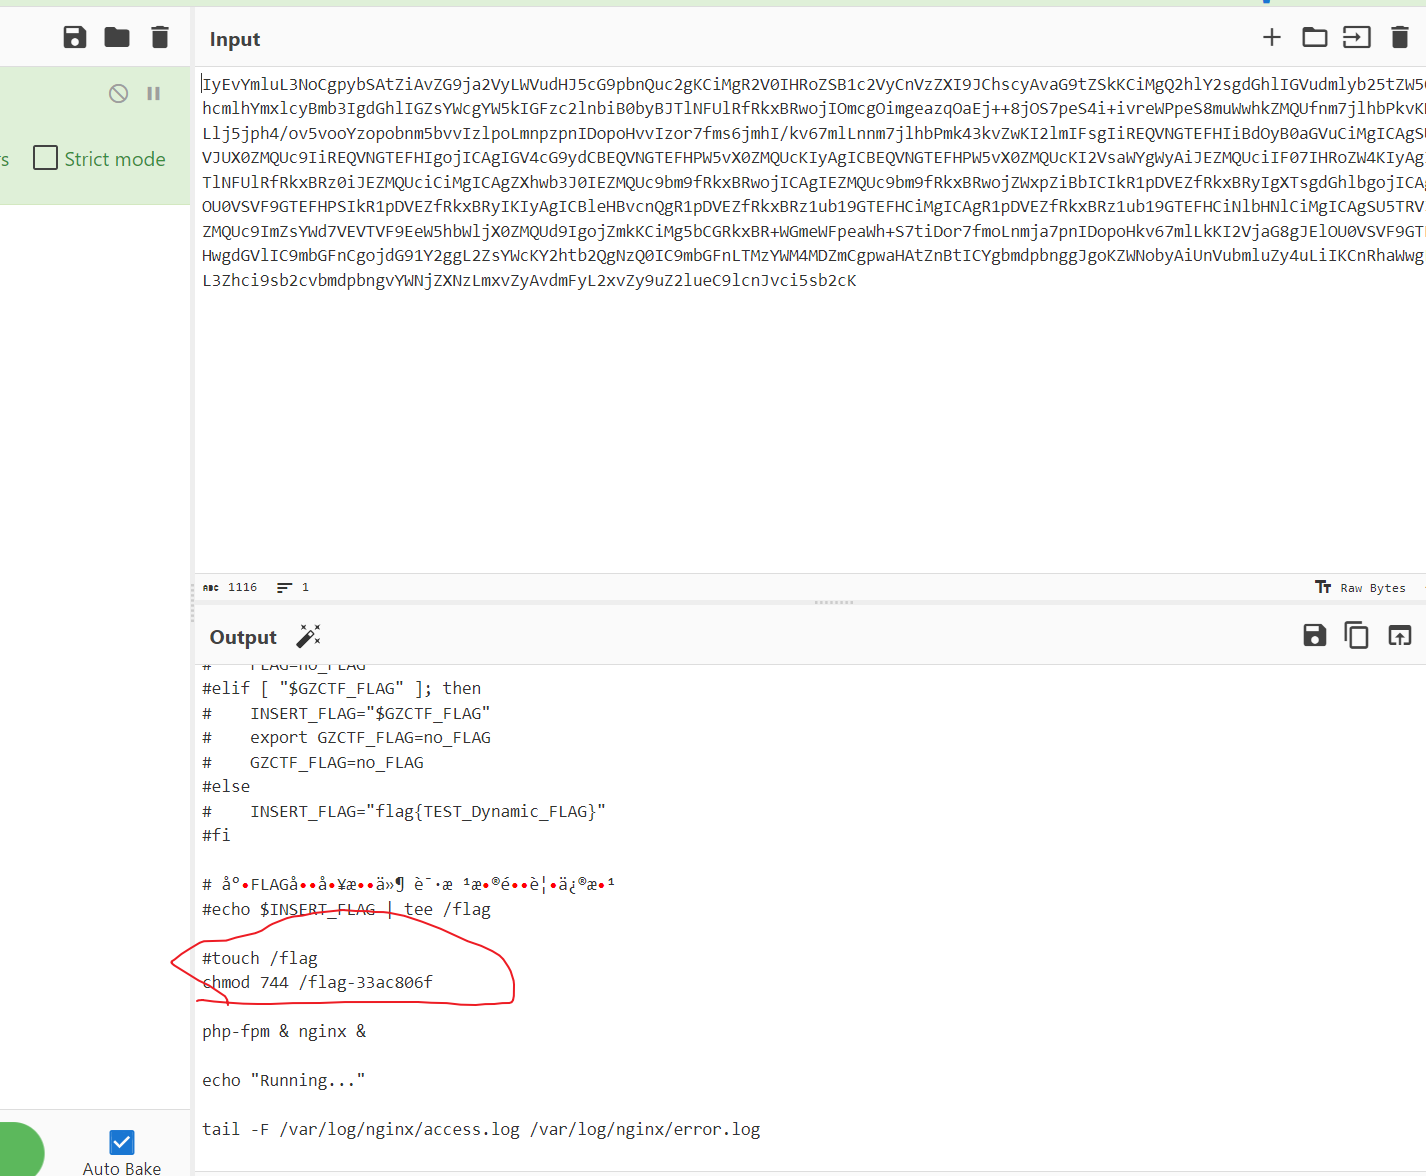
Task: Add a new input tab with plus icon
Action: (x=1272, y=38)
